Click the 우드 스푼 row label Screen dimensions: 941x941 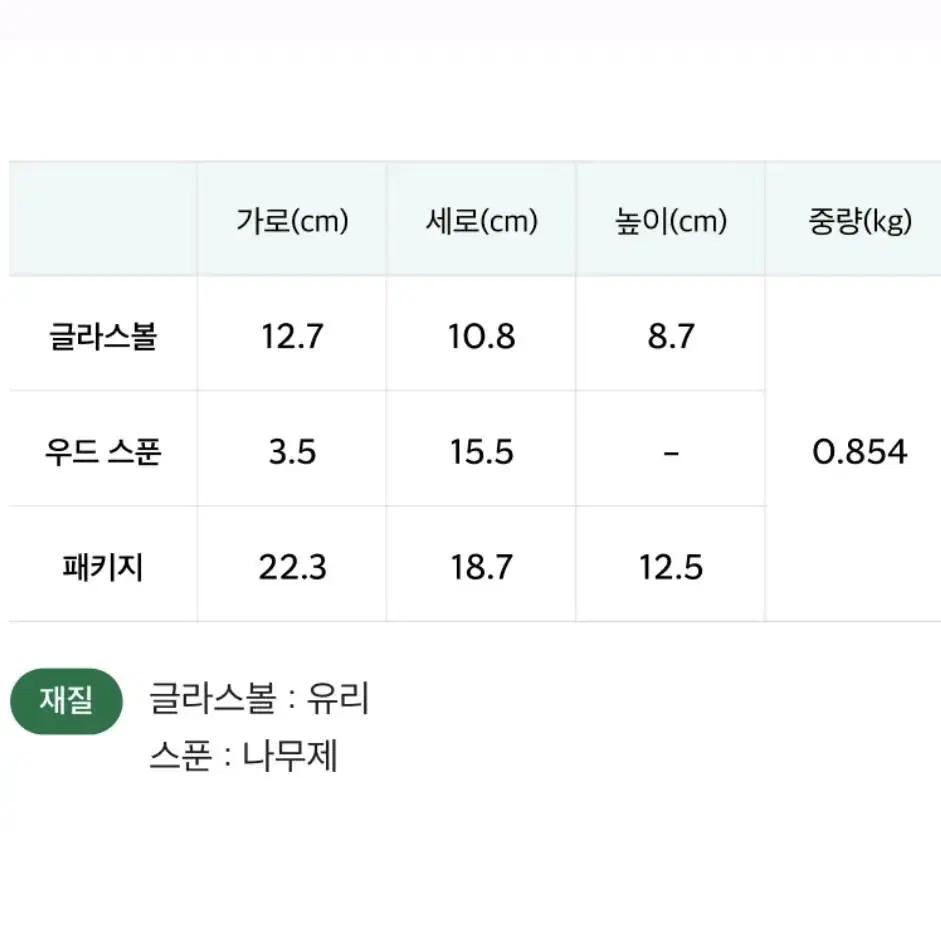(x=103, y=451)
